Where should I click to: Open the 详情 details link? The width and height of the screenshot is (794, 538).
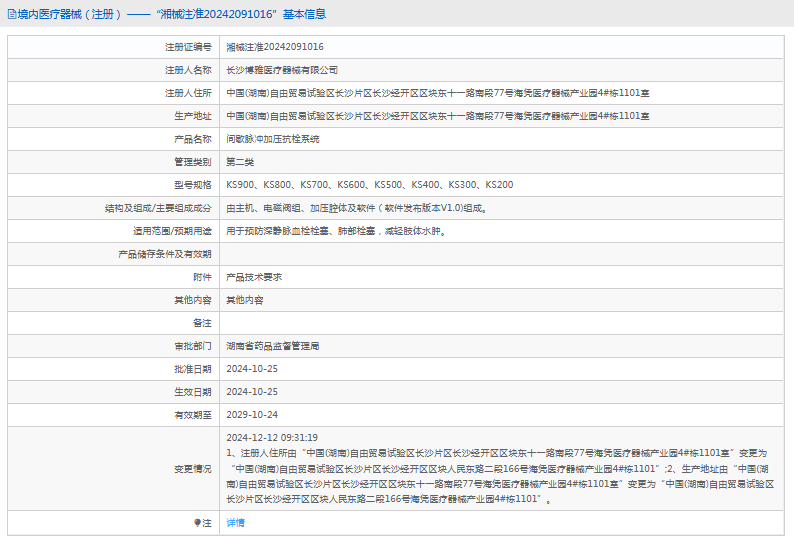(x=235, y=523)
